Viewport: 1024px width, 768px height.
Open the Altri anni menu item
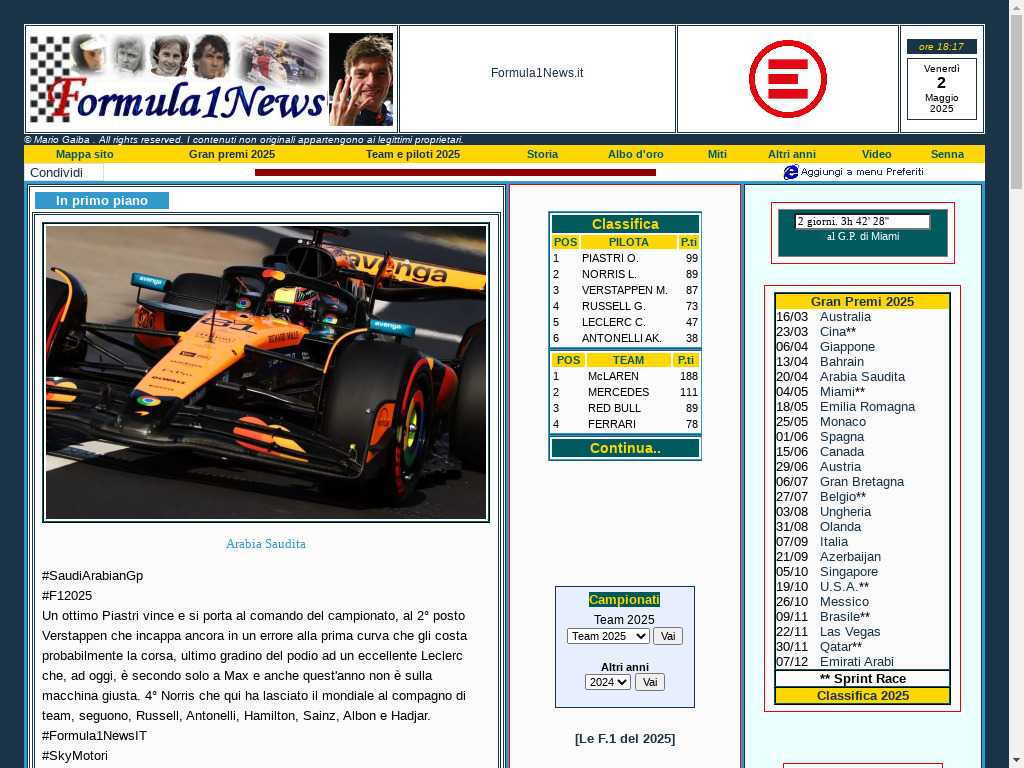pyautogui.click(x=792, y=154)
